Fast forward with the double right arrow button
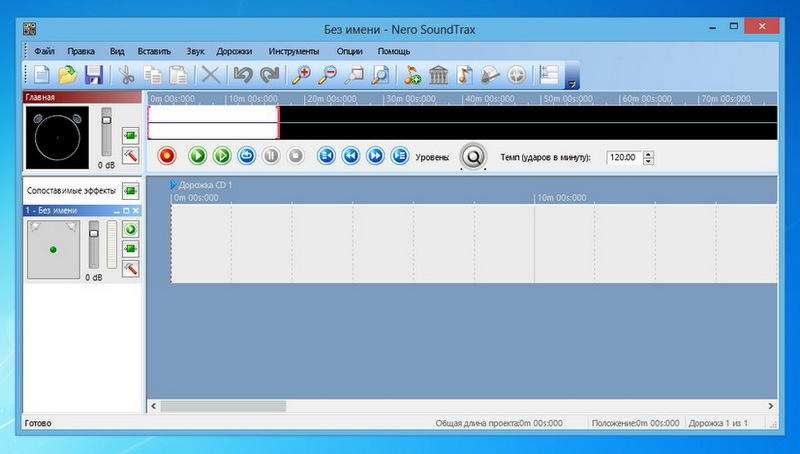The width and height of the screenshot is (800, 454). (x=375, y=156)
